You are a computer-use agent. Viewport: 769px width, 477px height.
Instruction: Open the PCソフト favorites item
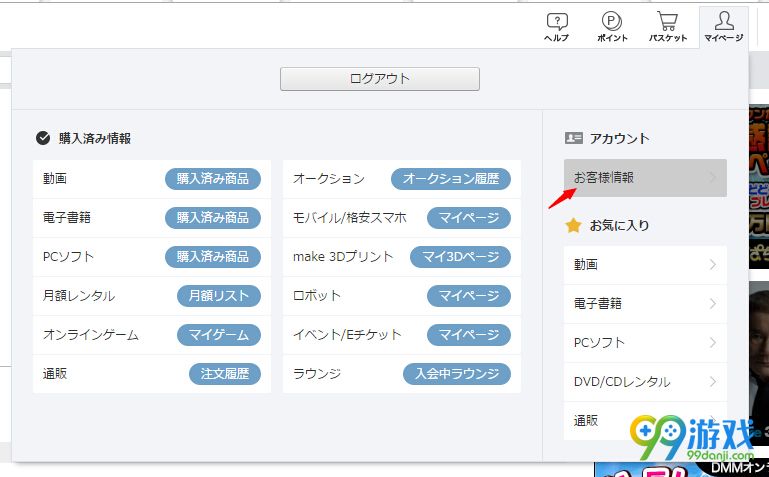[x=645, y=343]
